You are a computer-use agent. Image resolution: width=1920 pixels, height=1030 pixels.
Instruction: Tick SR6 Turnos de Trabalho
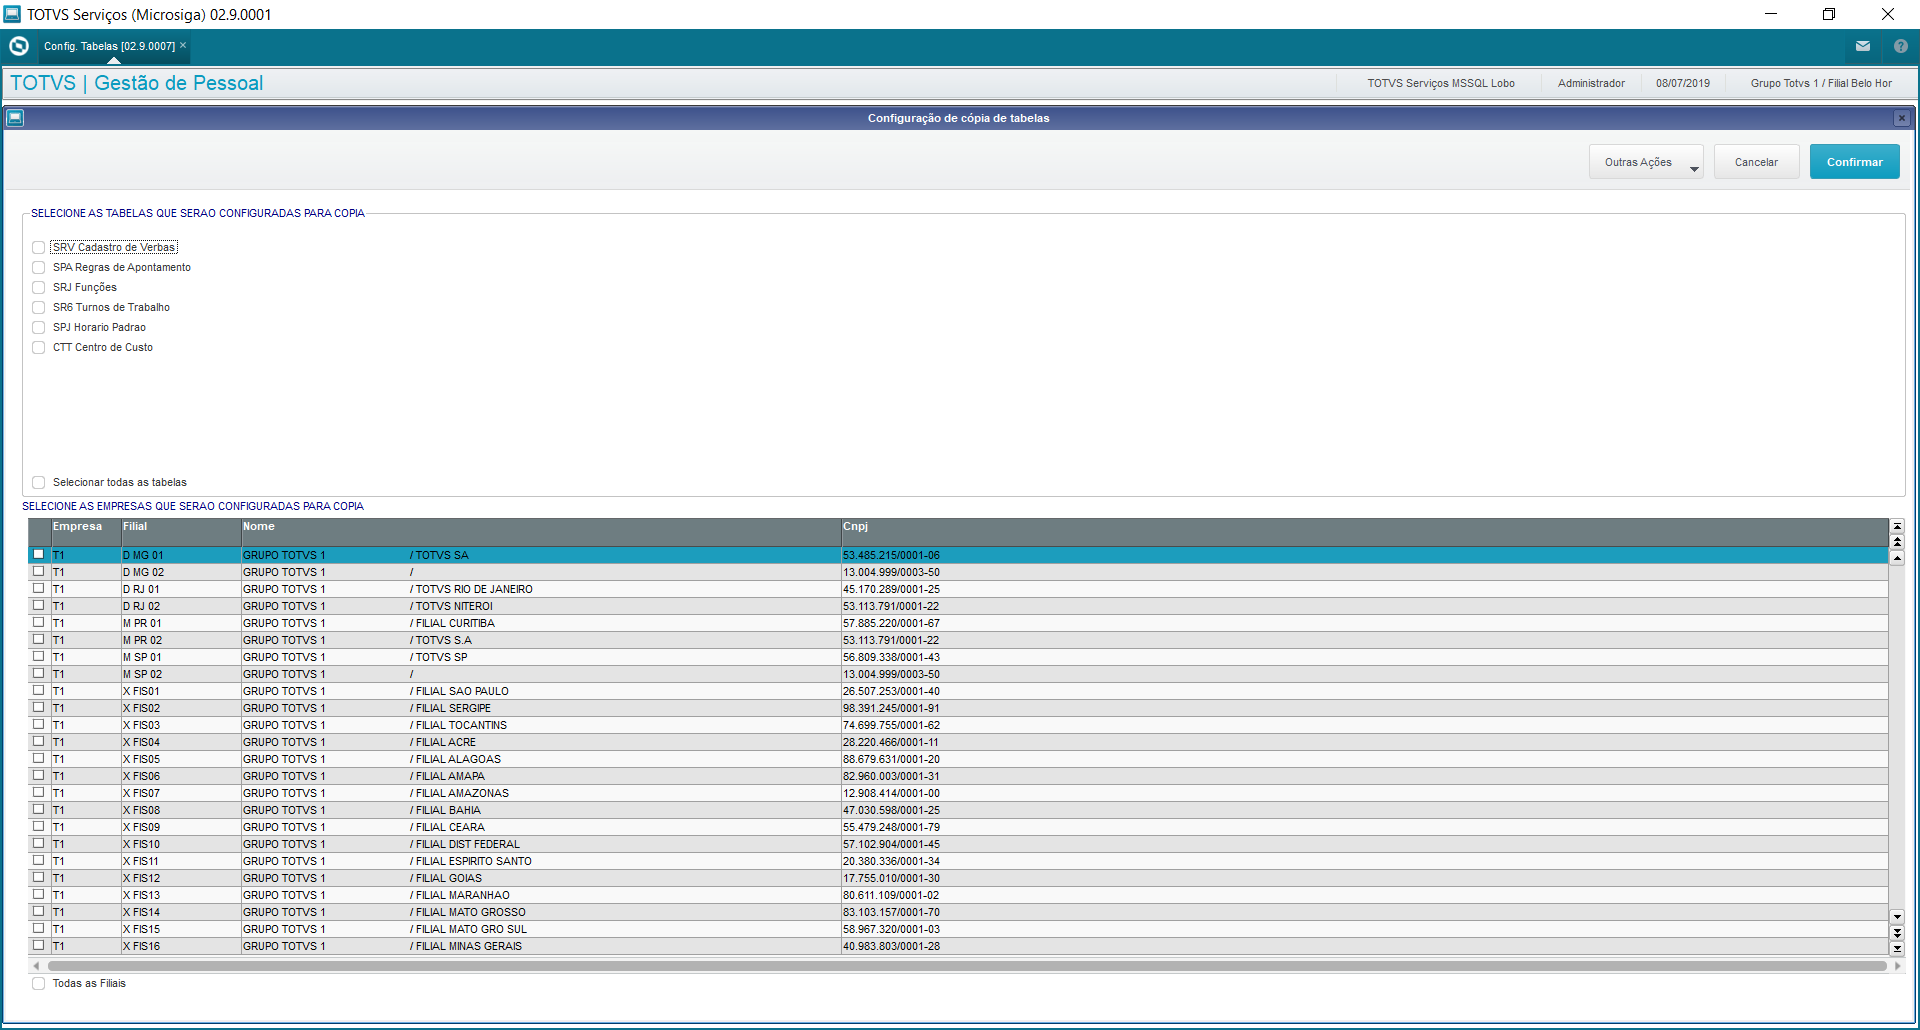(38, 307)
